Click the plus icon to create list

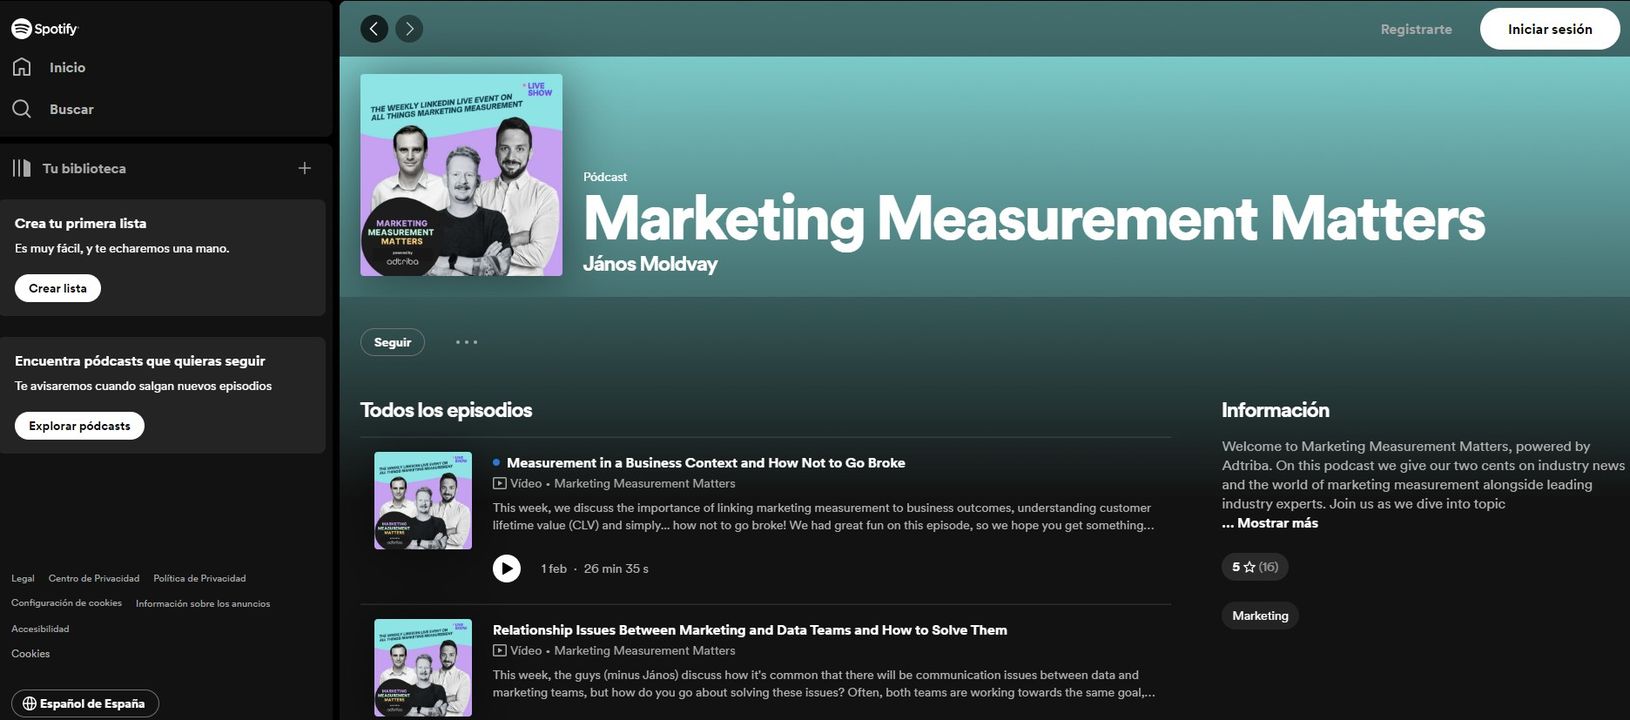pyautogui.click(x=305, y=168)
